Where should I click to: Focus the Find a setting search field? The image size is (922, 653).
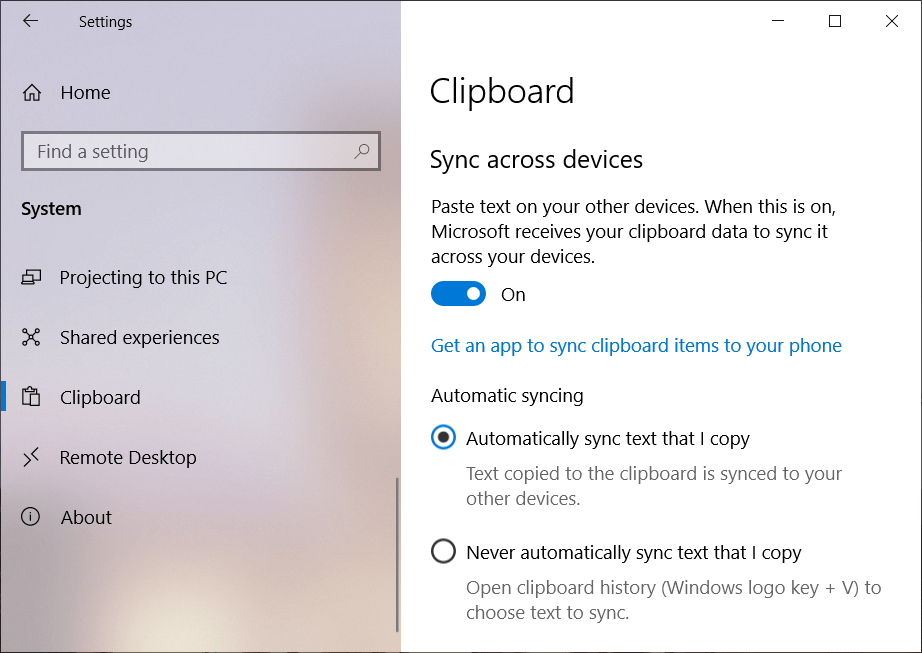[190, 152]
